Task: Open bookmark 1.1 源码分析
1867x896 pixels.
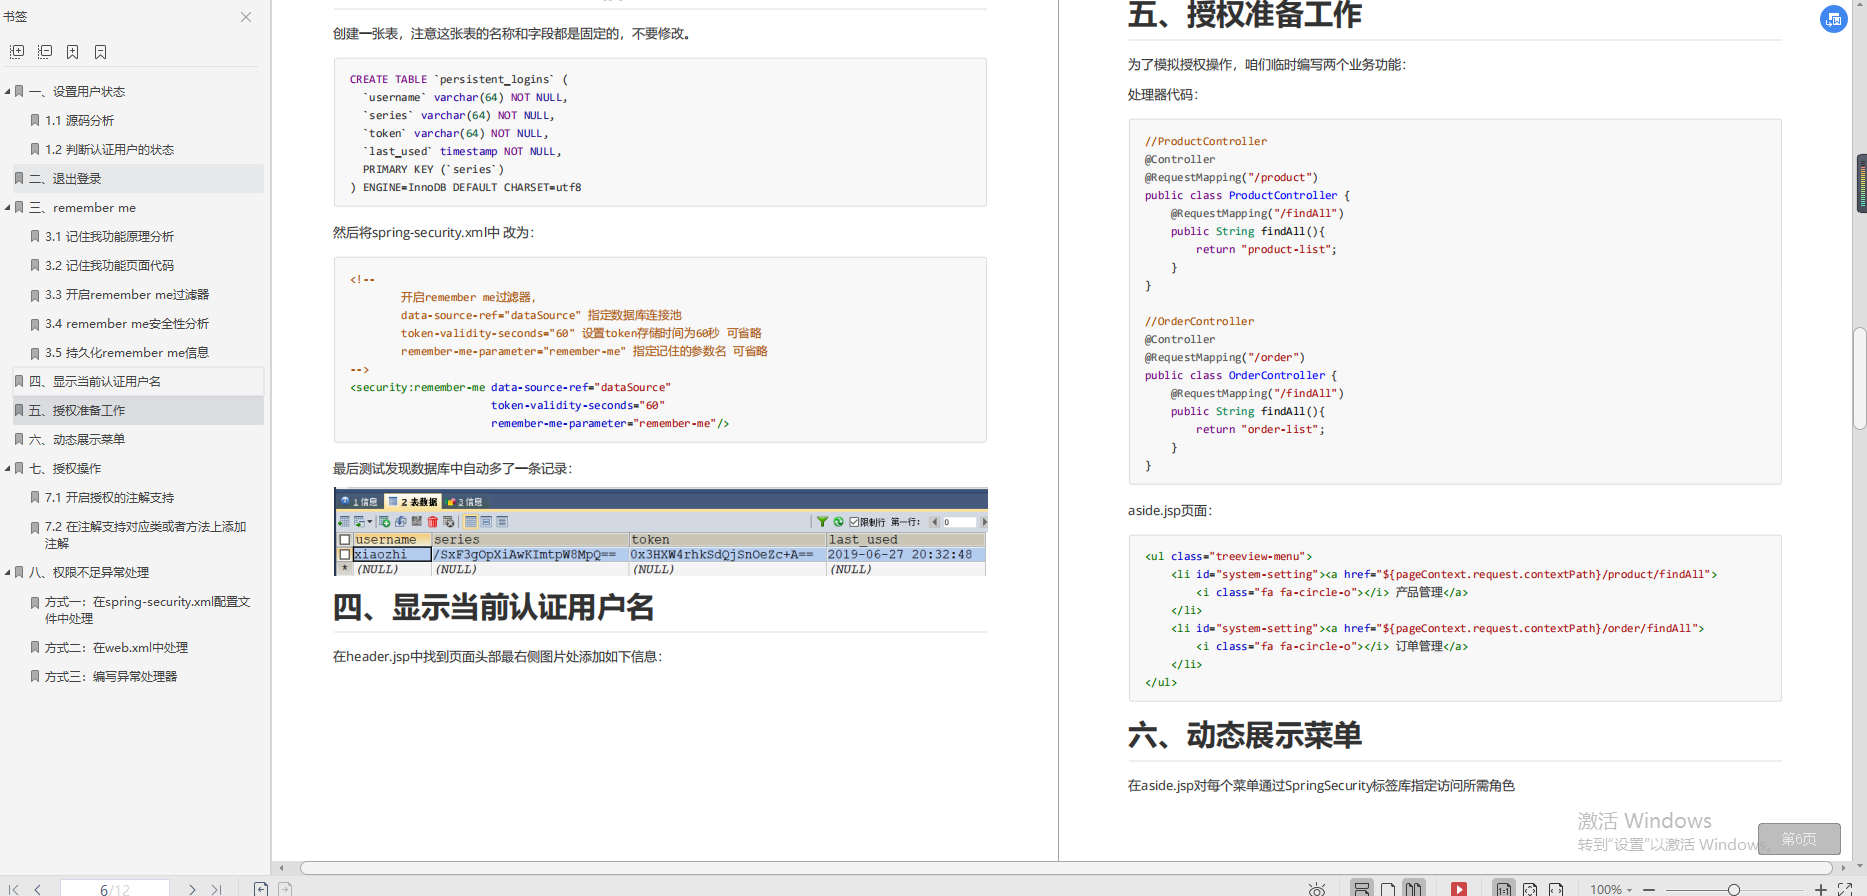Action: click(79, 121)
